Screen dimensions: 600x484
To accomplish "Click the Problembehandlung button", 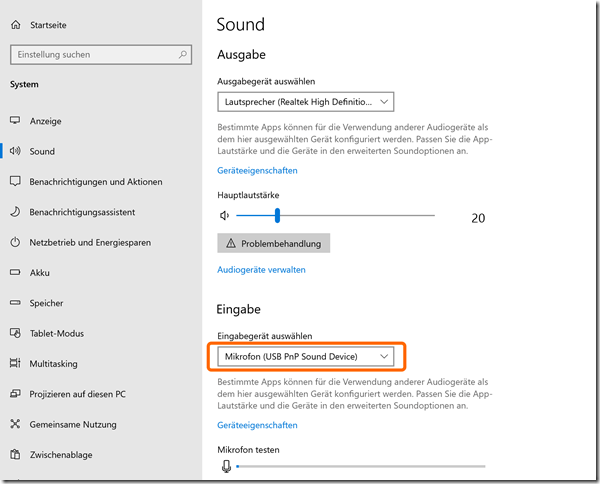I will [273, 243].
